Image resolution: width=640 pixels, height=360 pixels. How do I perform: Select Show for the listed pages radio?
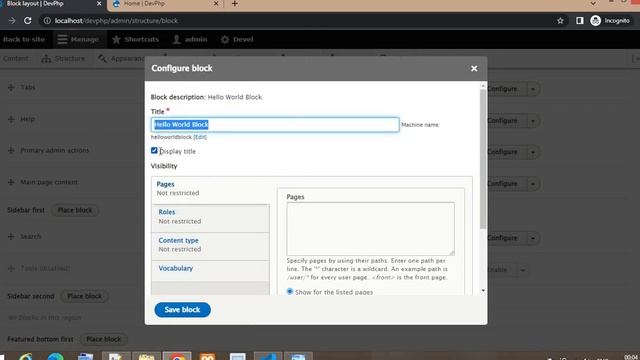pos(290,292)
